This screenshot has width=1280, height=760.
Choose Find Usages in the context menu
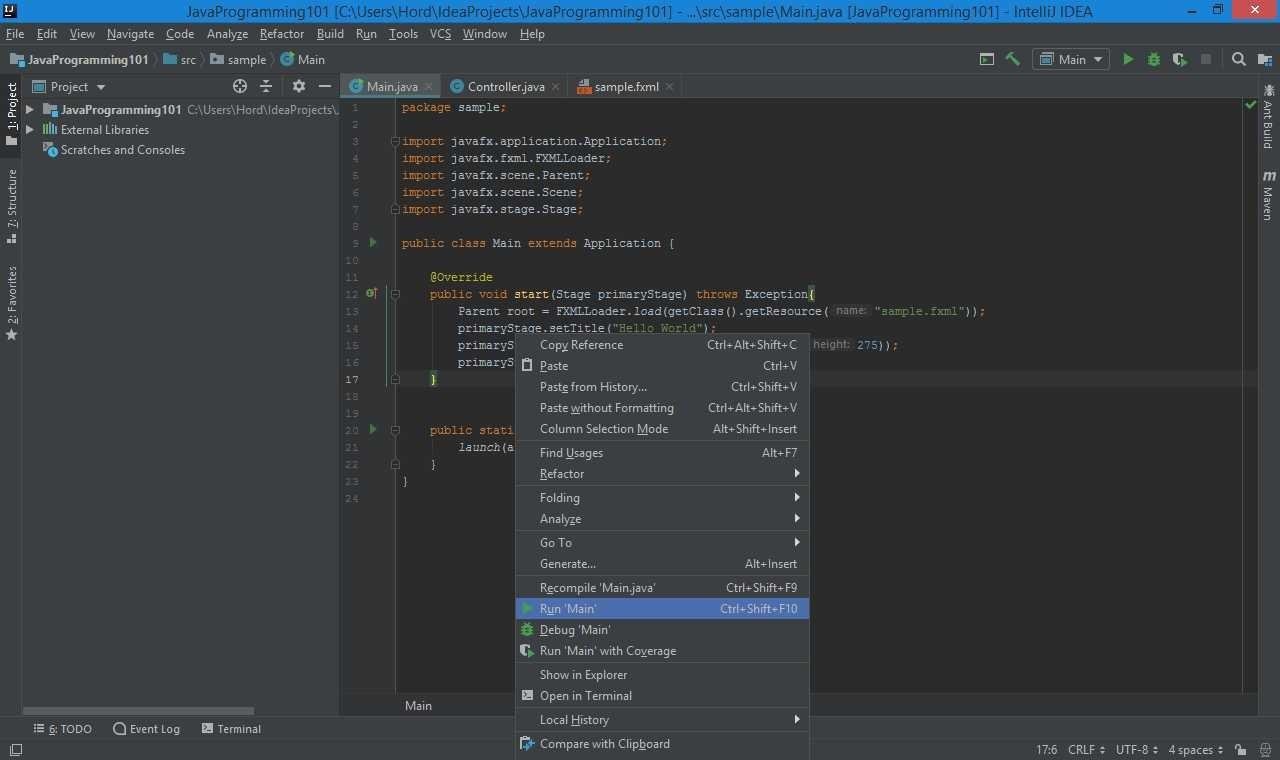(x=662, y=453)
